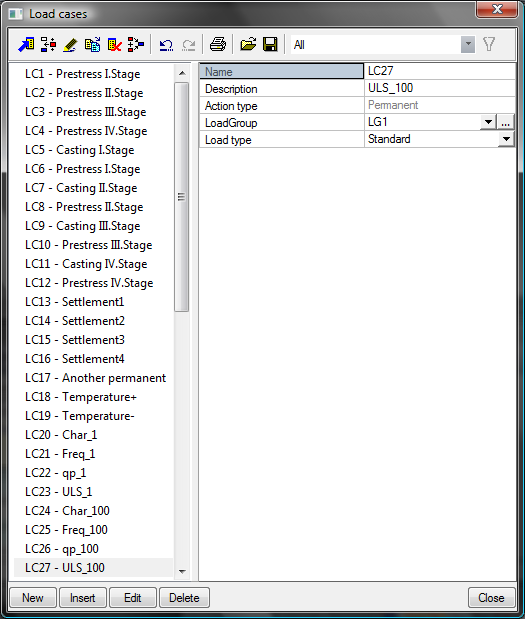Click the Copy item toolbar icon
Image resolution: width=525 pixels, height=619 pixels.
pyautogui.click(x=92, y=45)
